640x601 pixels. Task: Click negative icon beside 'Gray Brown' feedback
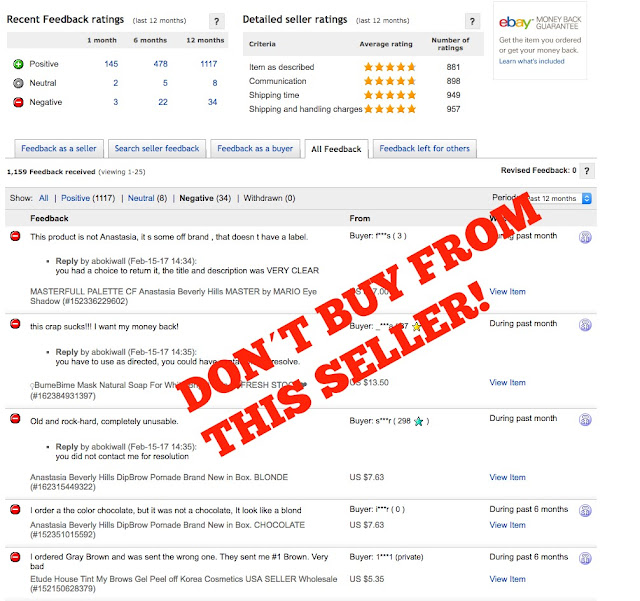tap(16, 557)
